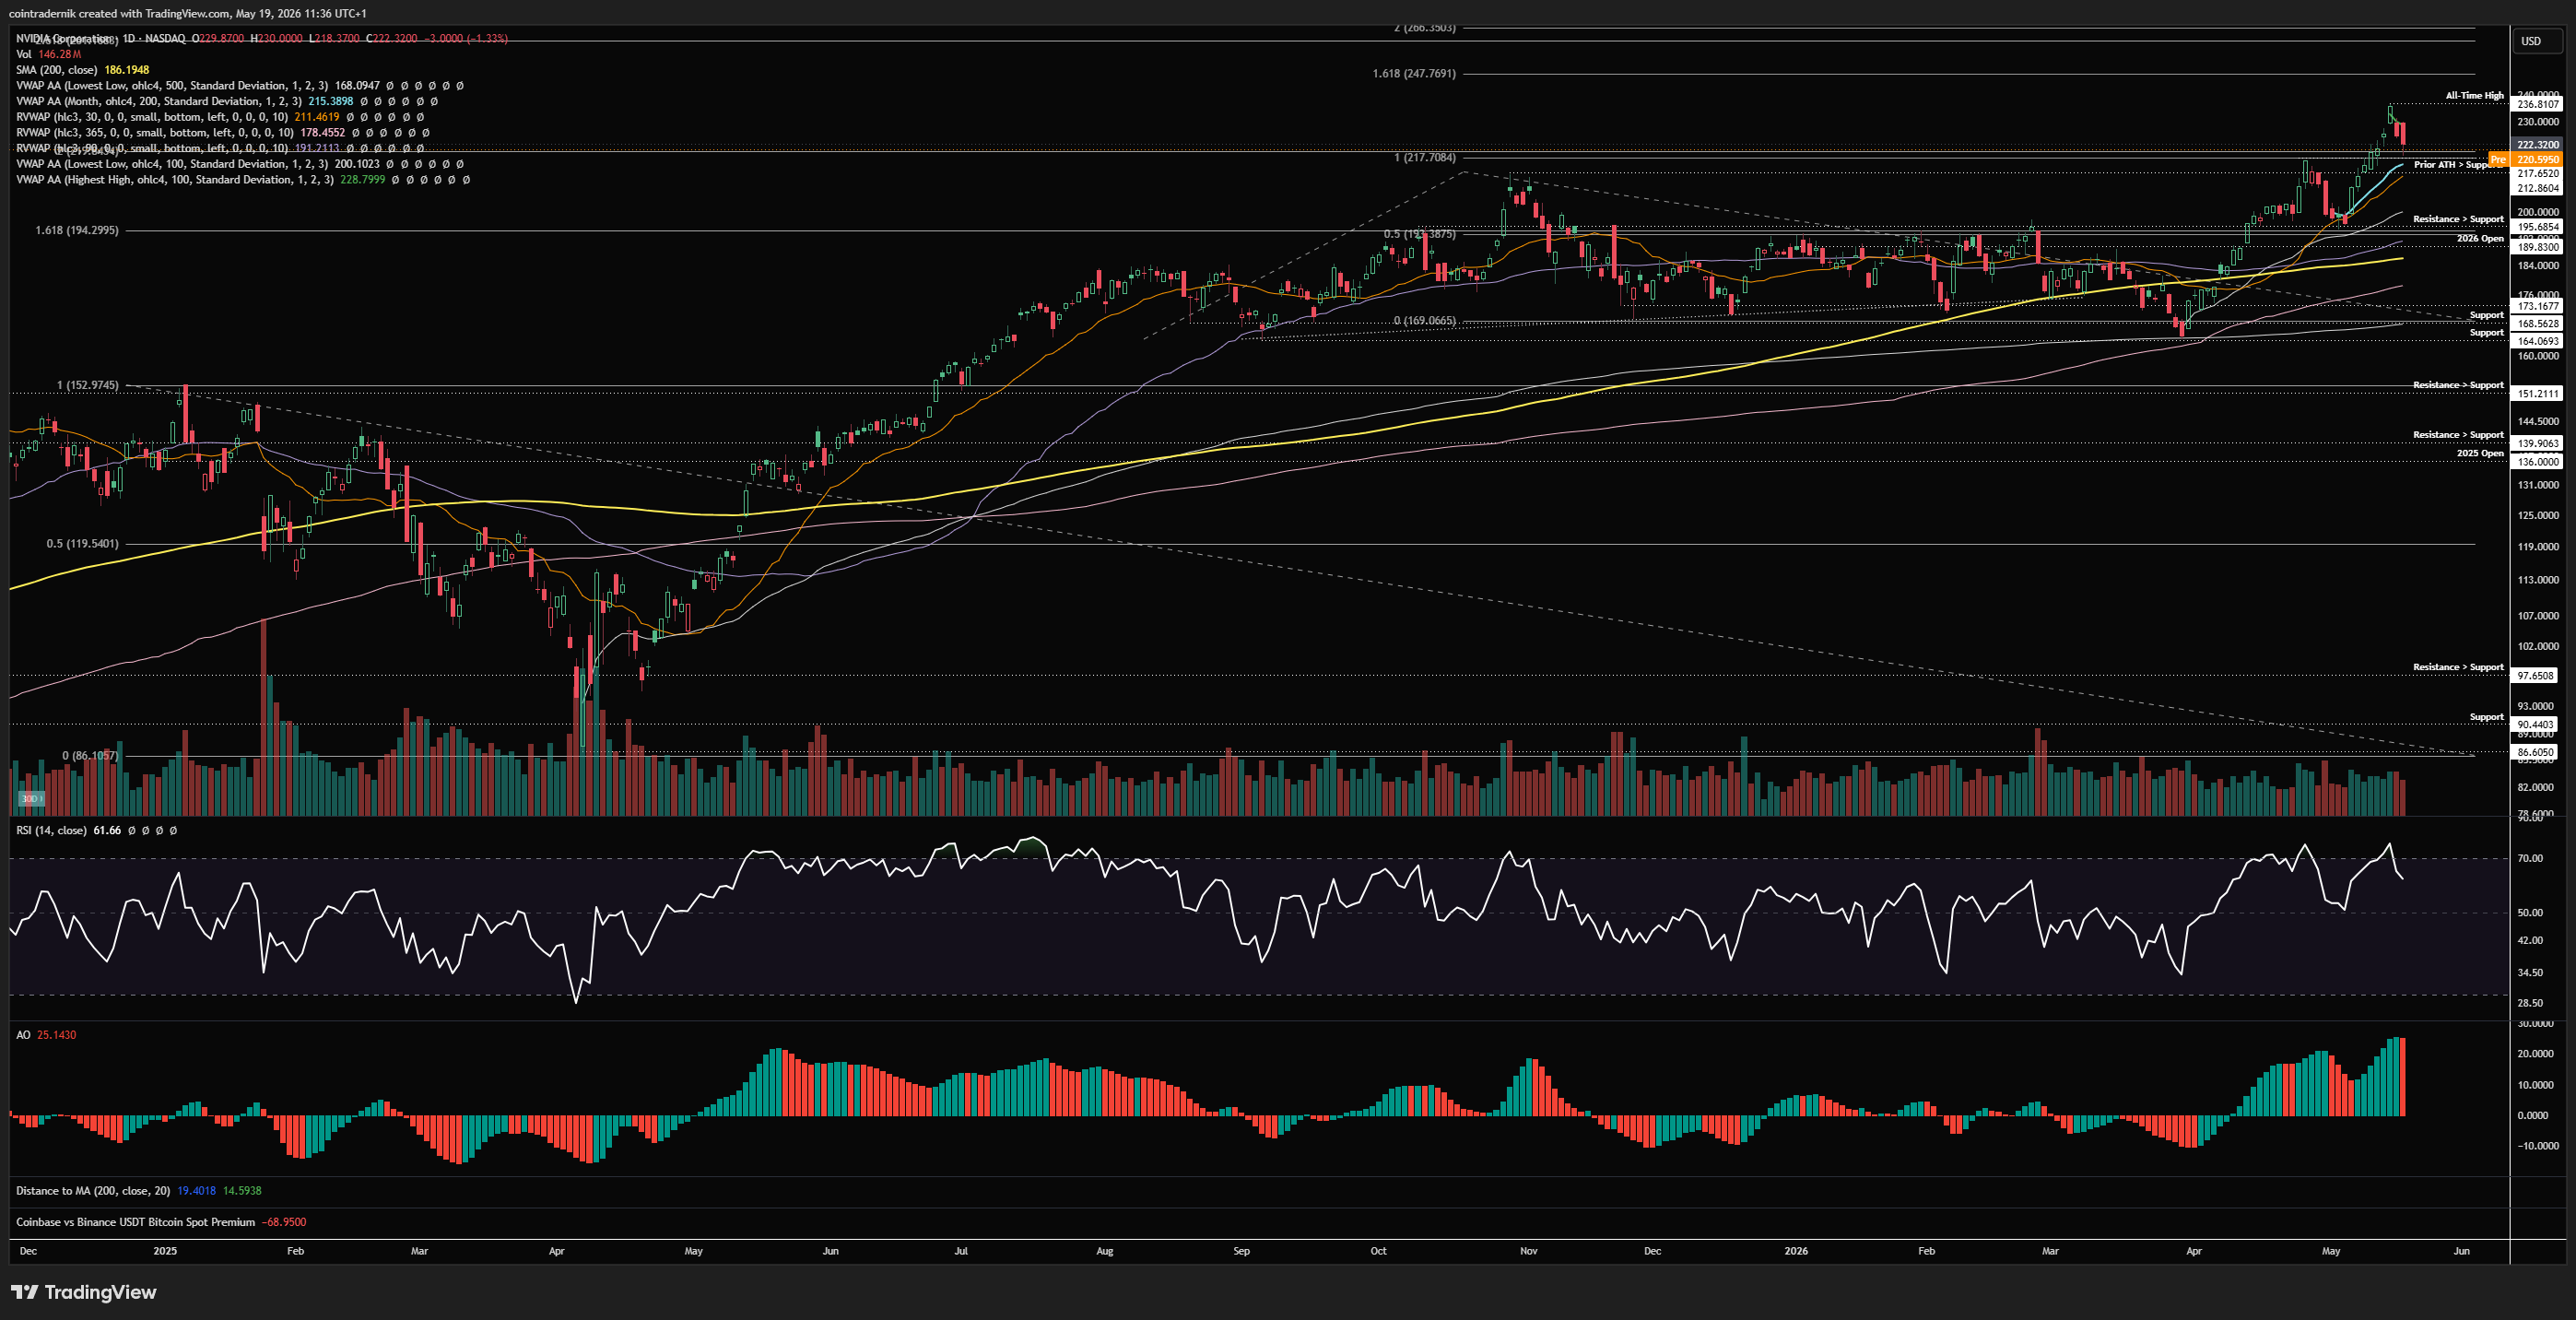The image size is (2576, 1320).
Task: Select the Fibonacci 0.5 (119.5401) level label
Action: [82, 544]
